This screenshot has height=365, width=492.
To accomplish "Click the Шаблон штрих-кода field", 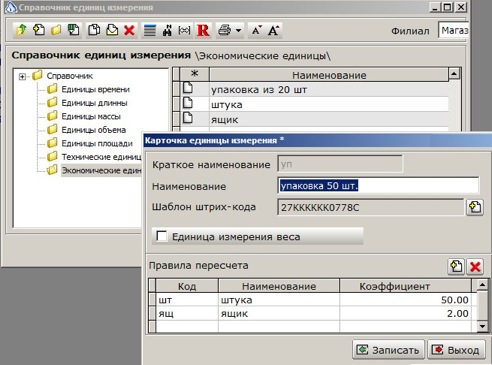I will click(370, 207).
